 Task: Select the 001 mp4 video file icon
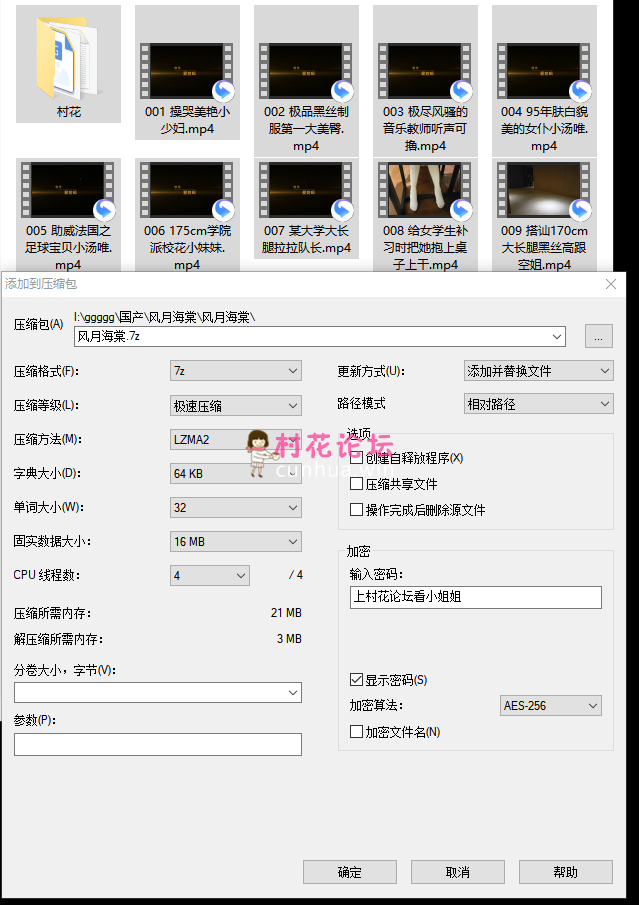click(187, 70)
